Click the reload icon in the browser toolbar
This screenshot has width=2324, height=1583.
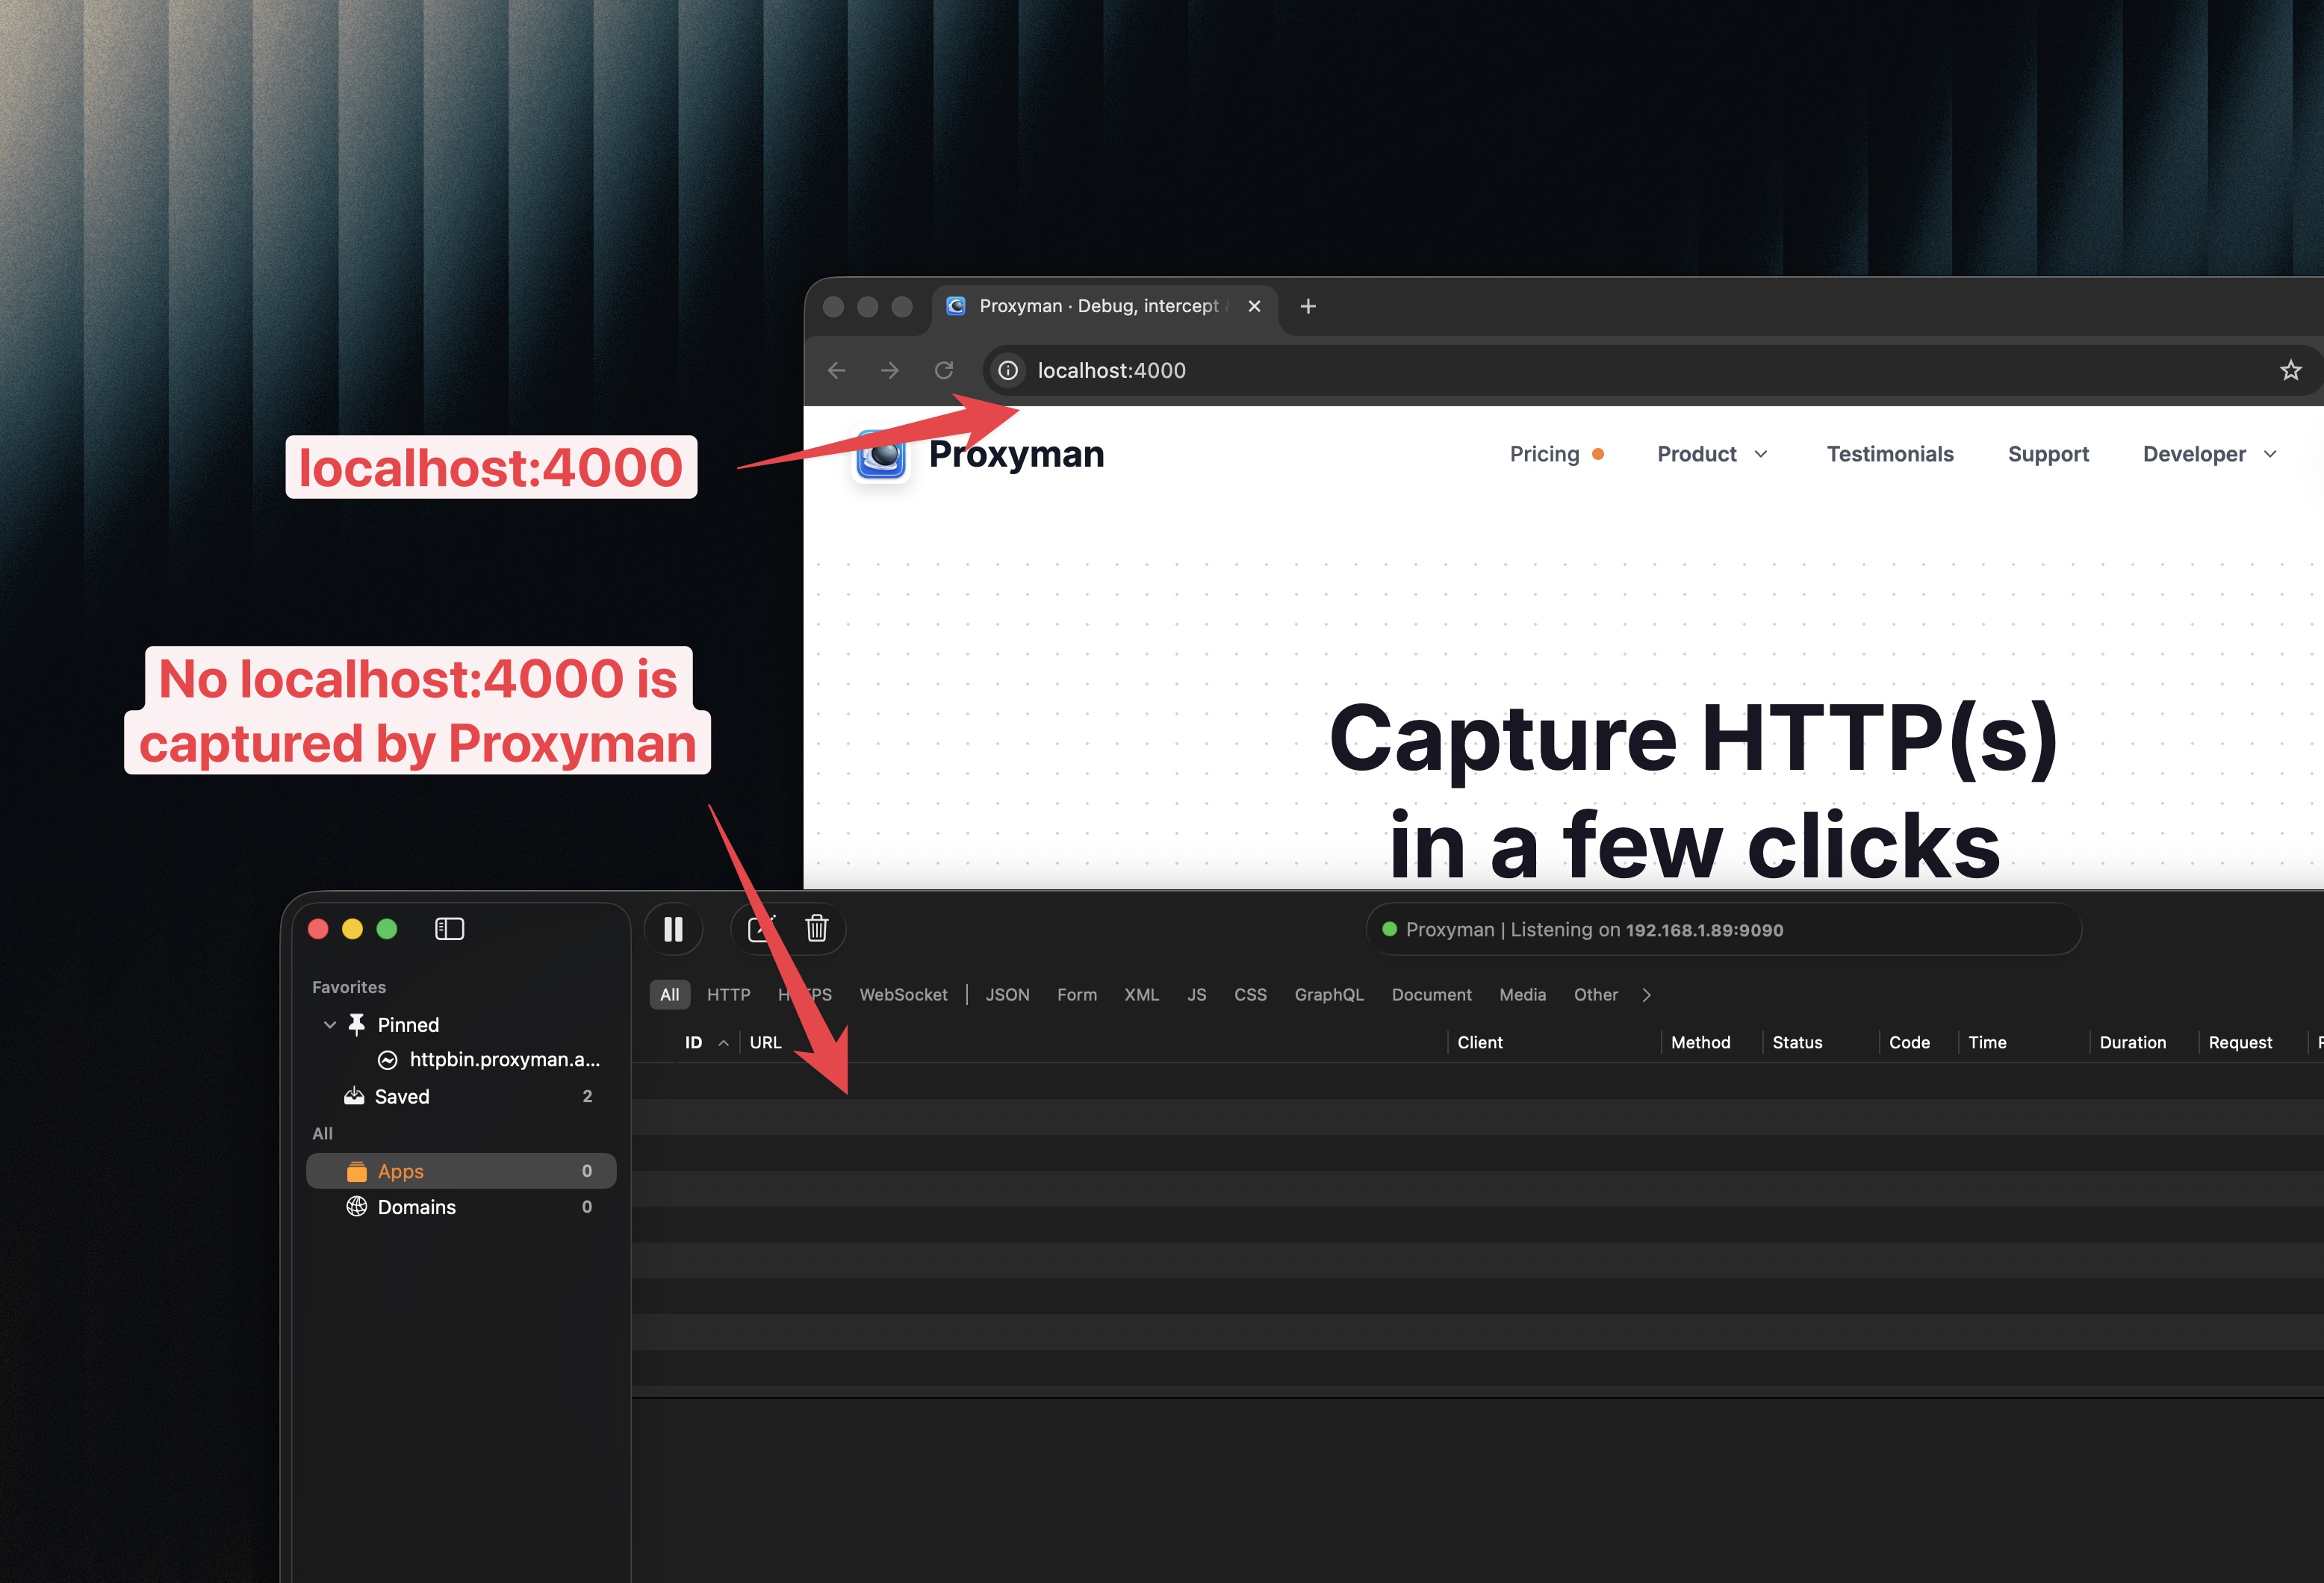pyautogui.click(x=943, y=370)
